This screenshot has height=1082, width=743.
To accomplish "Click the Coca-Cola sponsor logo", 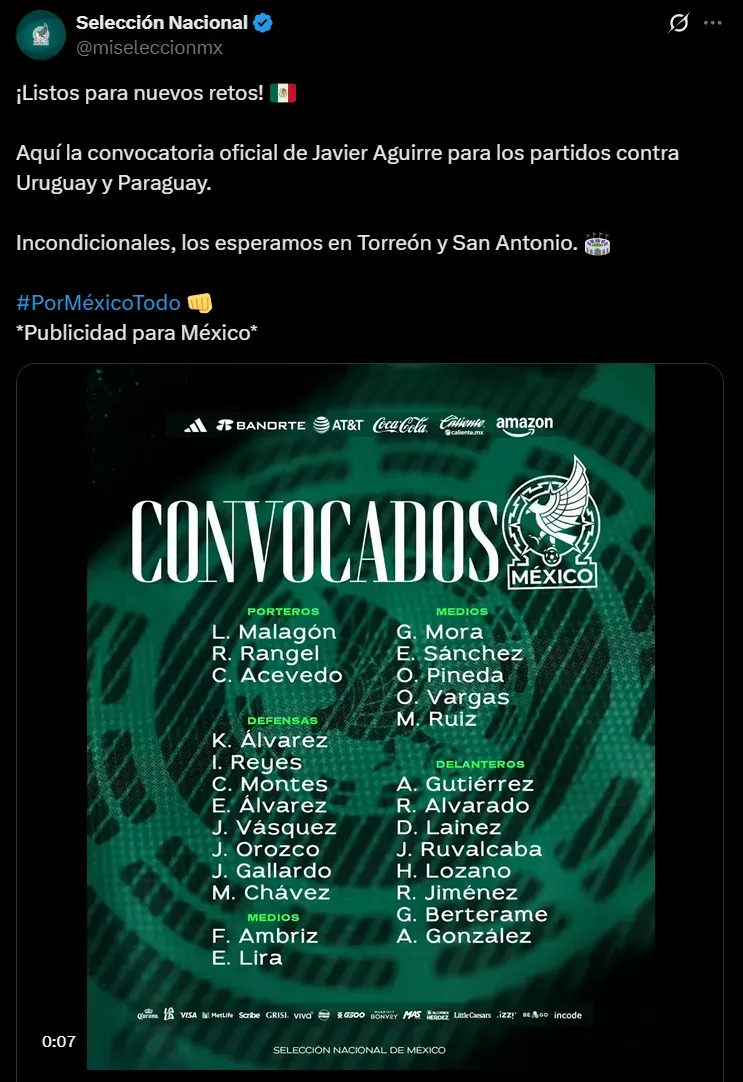I will (x=400, y=425).
